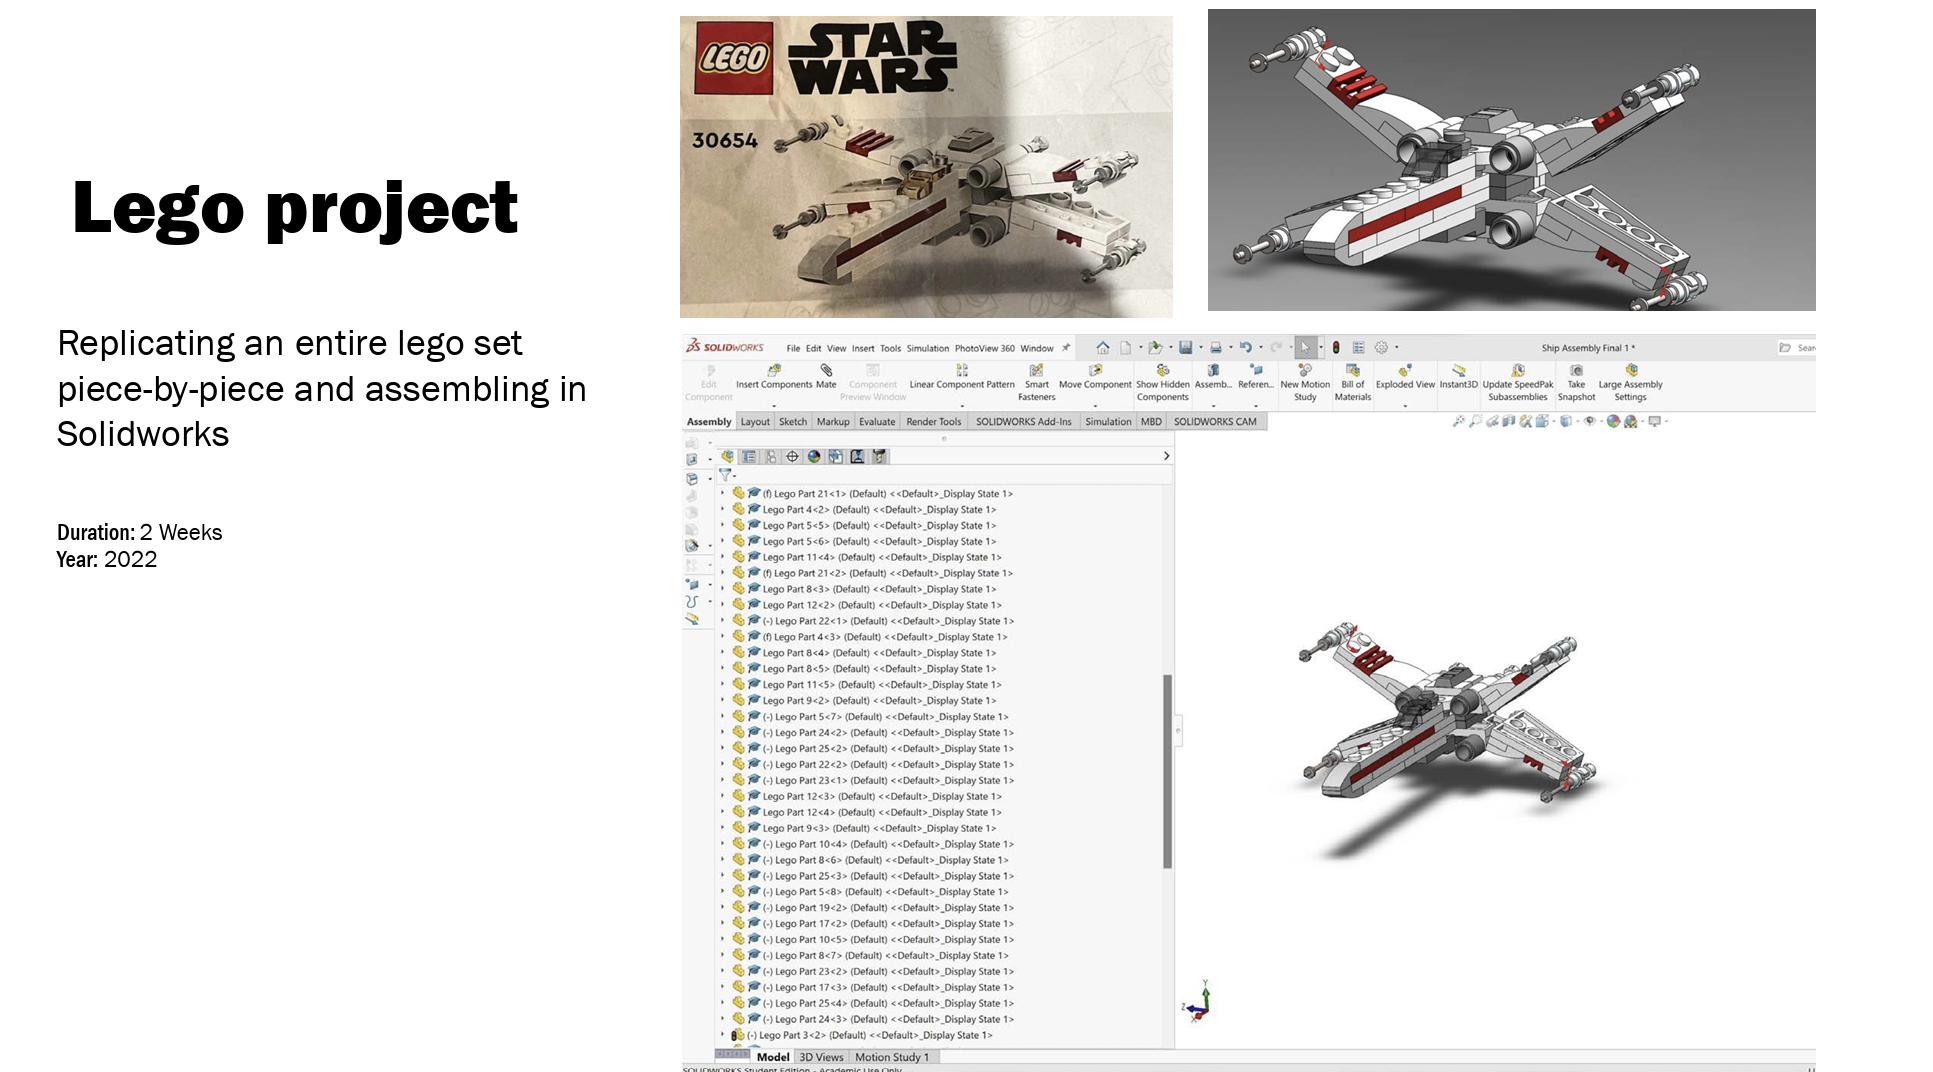Switch to the MBD tab
Screen dimensions: 1933x1072
point(1151,422)
